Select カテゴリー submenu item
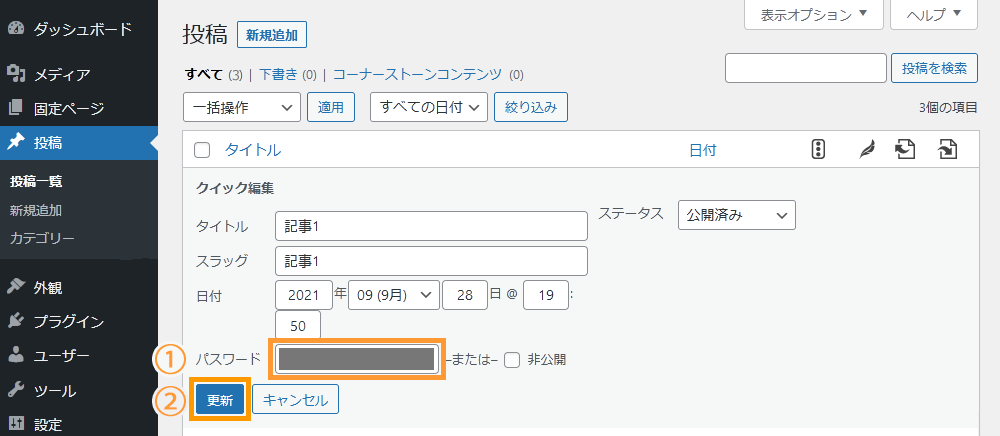Image resolution: width=1000 pixels, height=436 pixels. point(42,239)
